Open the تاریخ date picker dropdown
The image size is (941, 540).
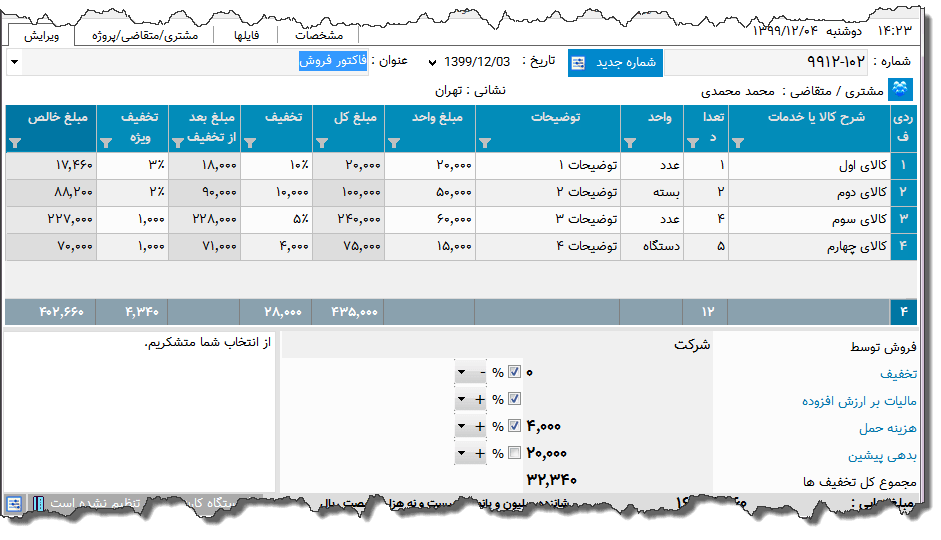pos(432,62)
